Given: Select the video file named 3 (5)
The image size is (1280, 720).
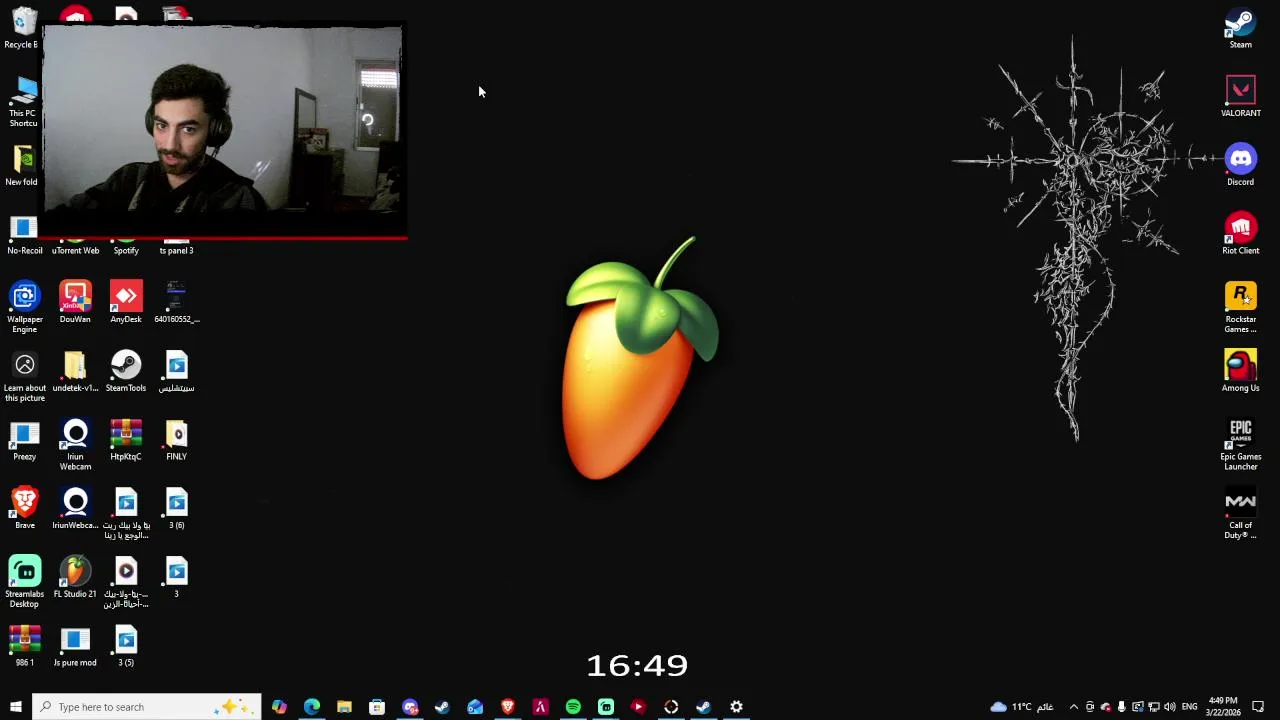Looking at the screenshot, I should point(126,646).
